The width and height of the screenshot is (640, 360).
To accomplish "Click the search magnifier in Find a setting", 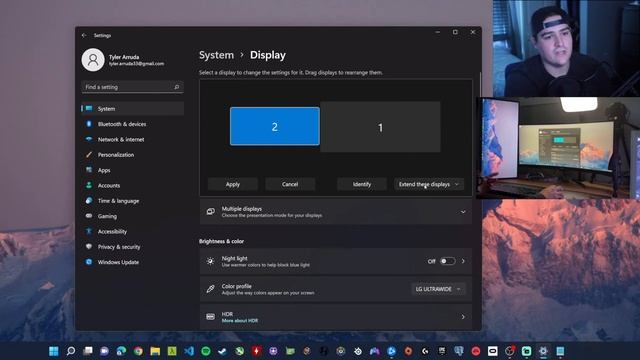I will (177, 87).
